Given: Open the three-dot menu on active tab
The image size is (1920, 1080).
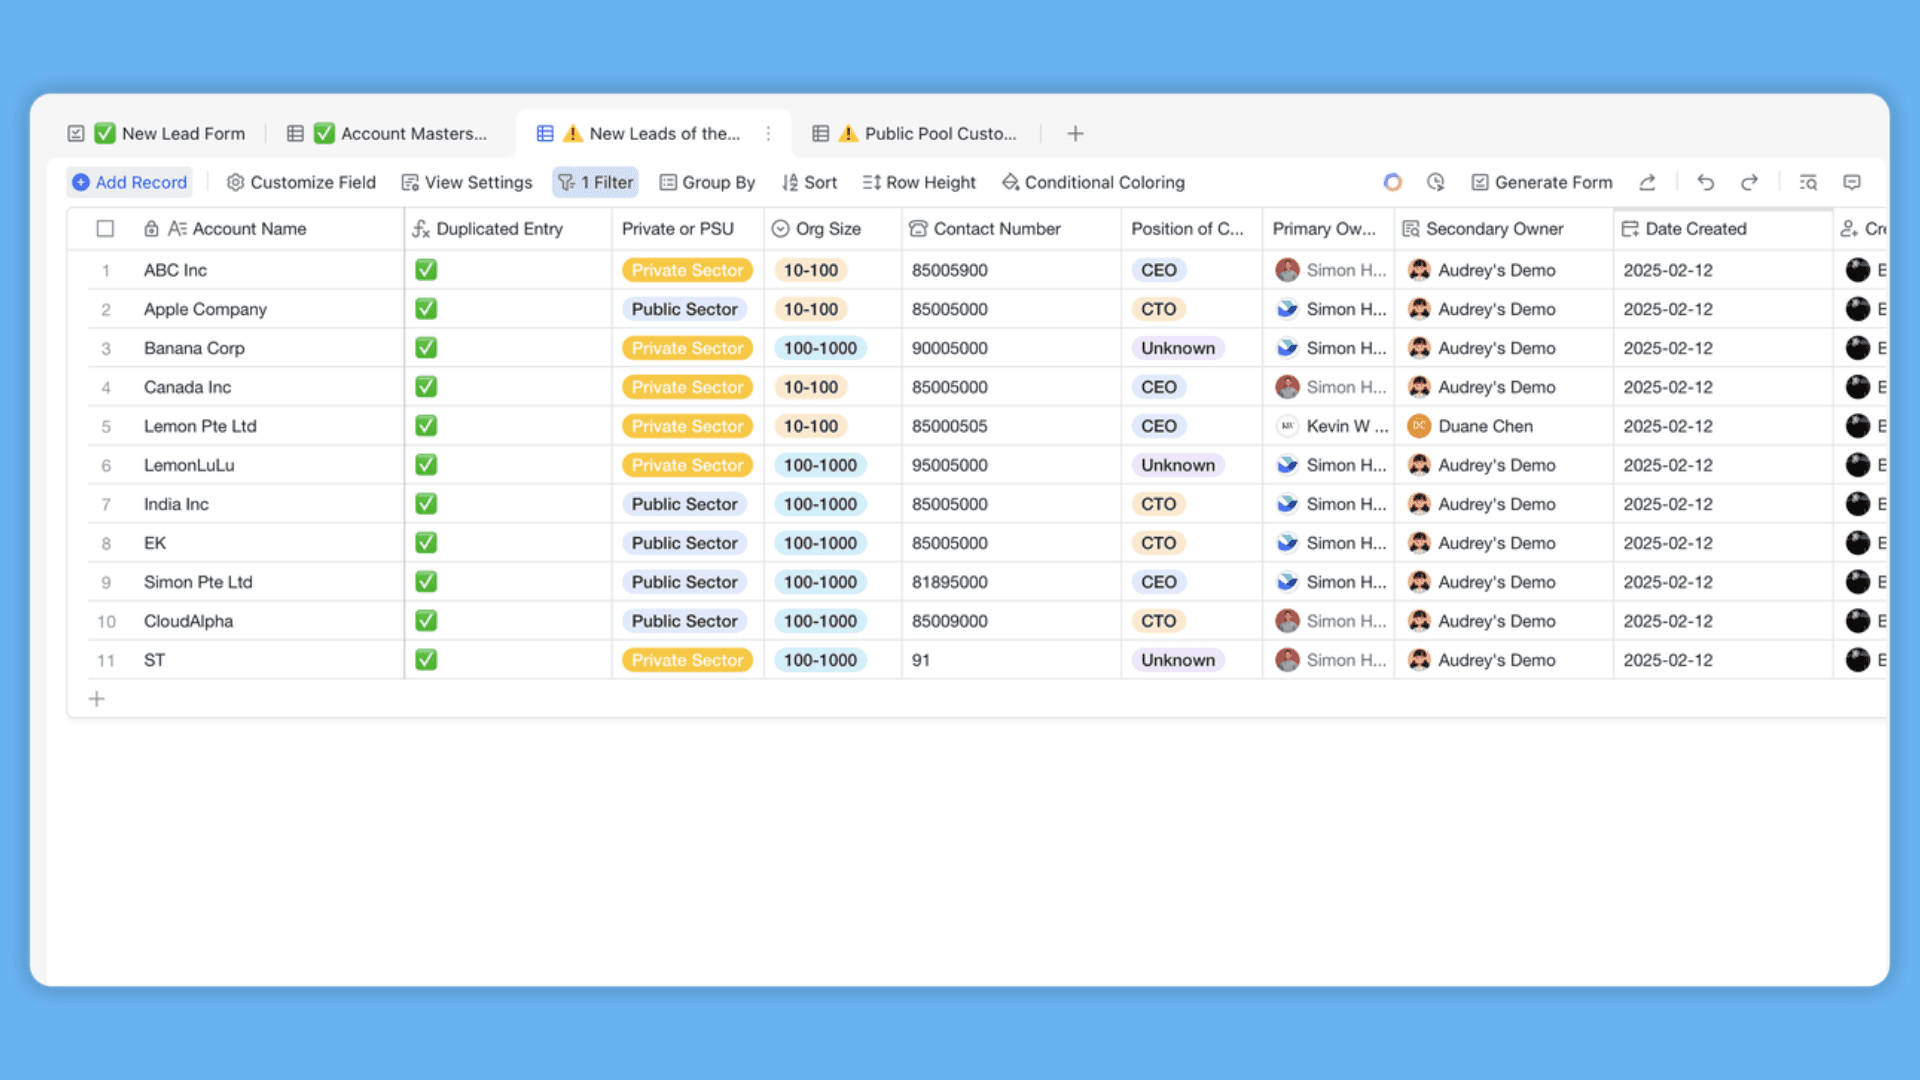Looking at the screenshot, I should pyautogui.click(x=768, y=133).
